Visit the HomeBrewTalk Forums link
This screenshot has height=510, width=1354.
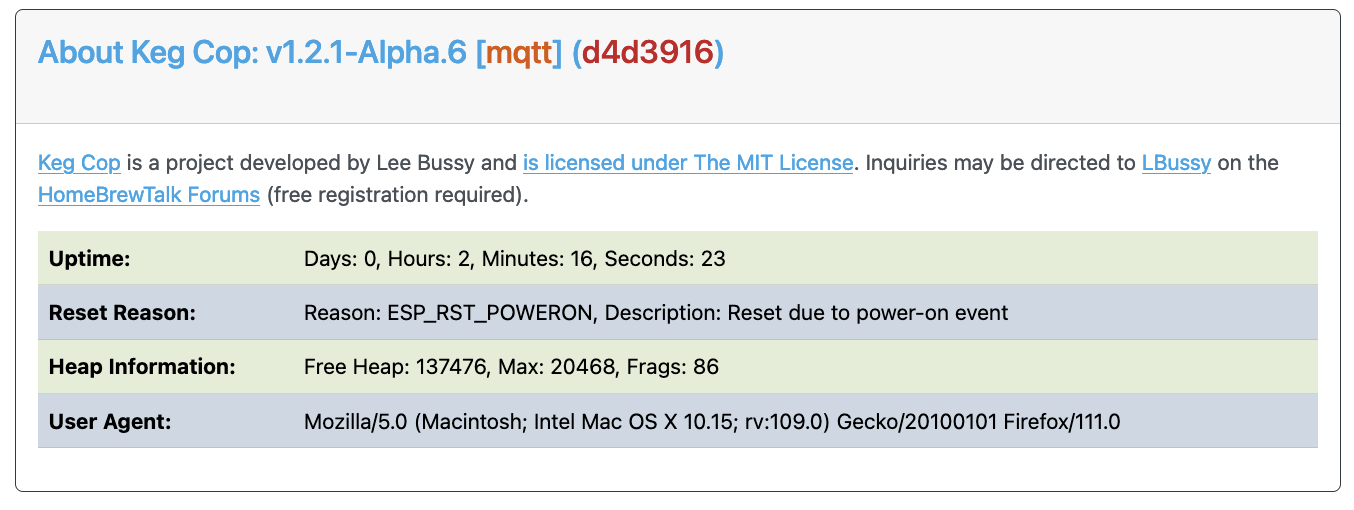point(149,195)
